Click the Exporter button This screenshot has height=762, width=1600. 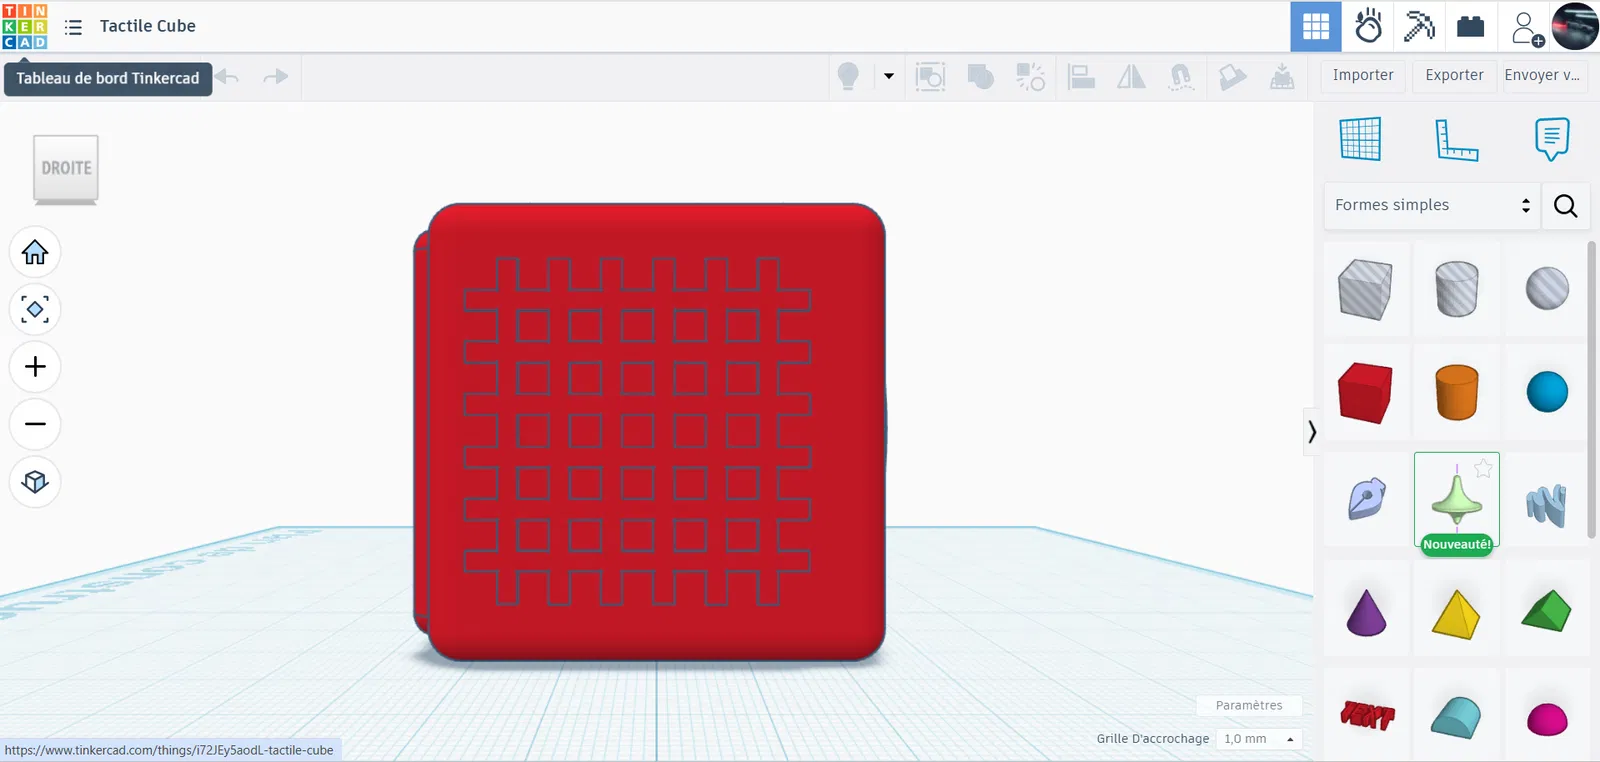(1455, 76)
